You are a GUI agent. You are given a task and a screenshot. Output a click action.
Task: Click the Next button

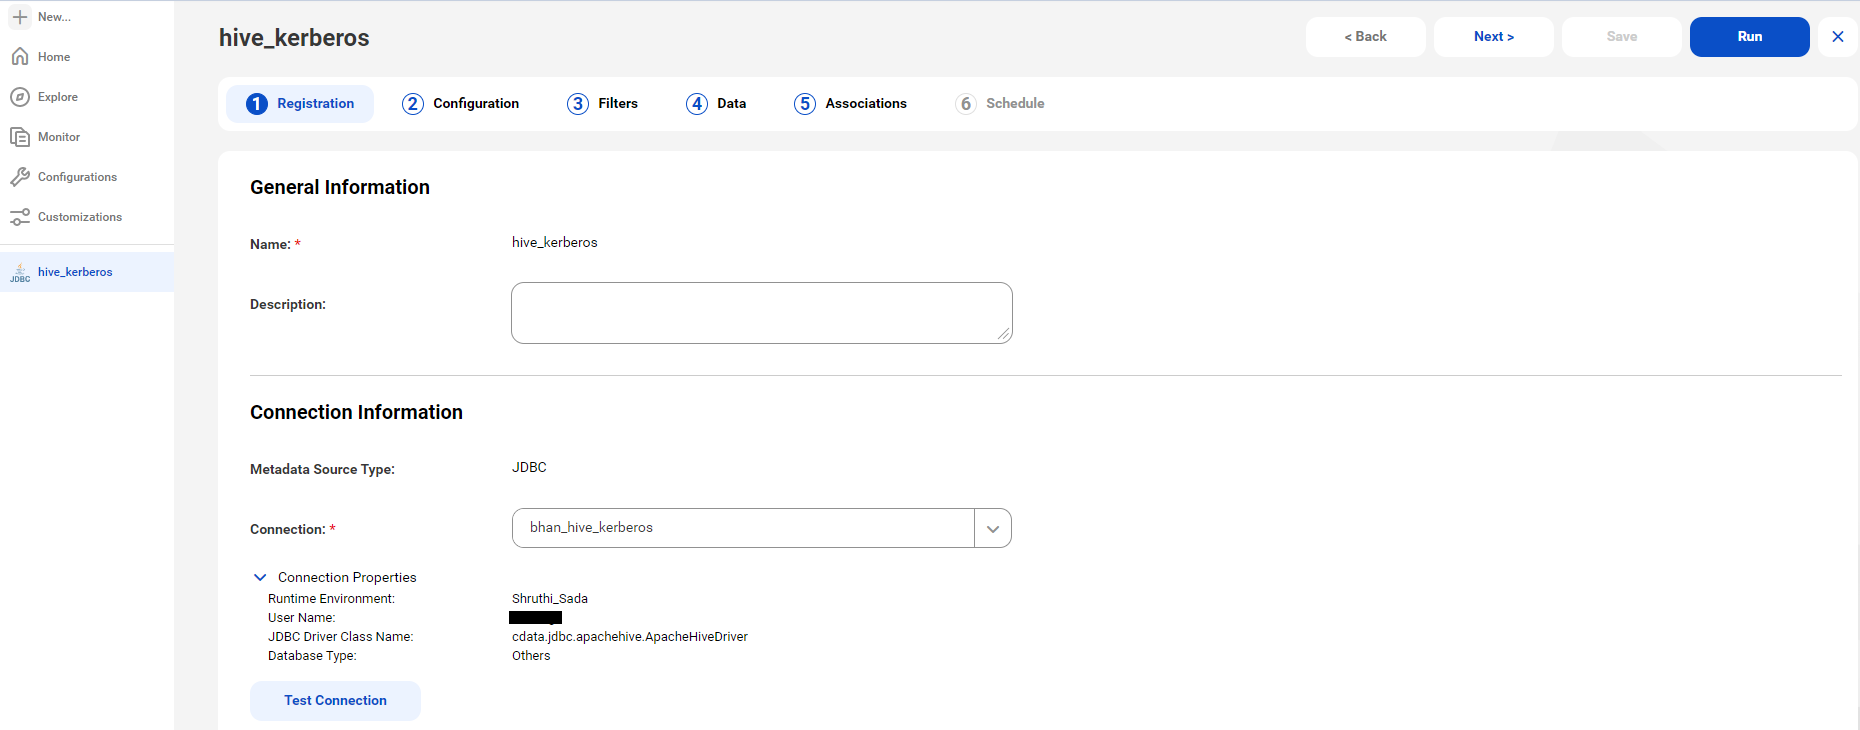1494,37
